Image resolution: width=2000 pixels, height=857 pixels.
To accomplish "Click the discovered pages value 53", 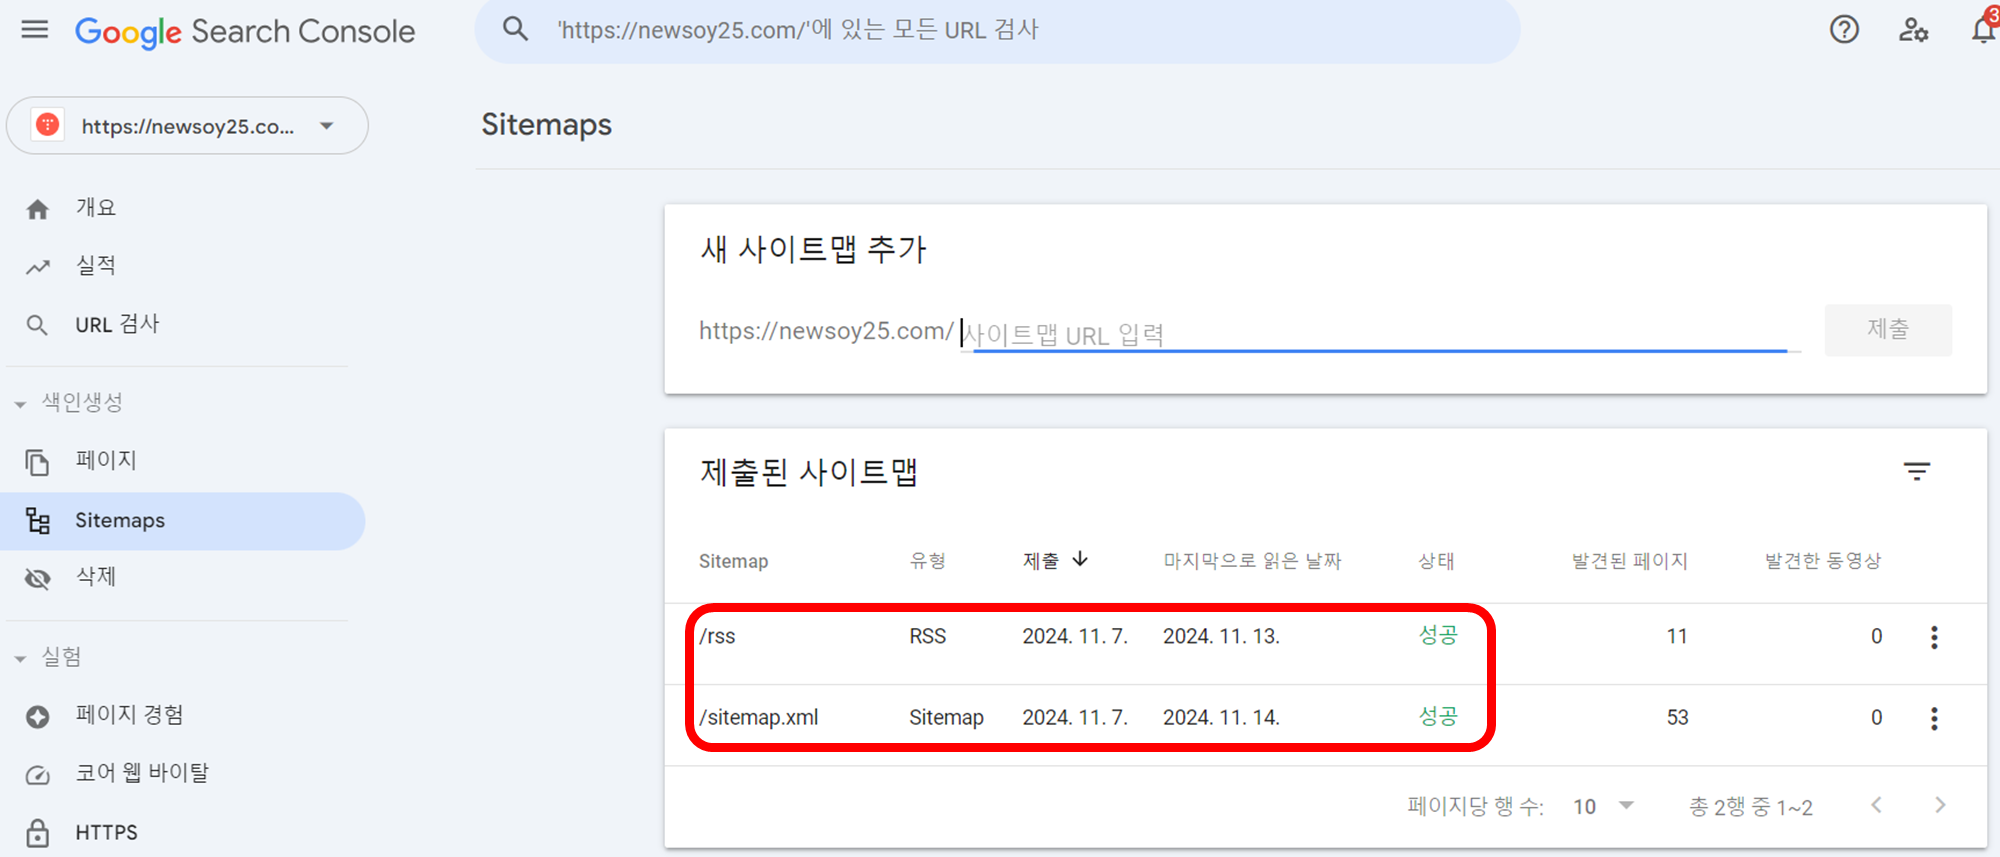I will tap(1677, 717).
